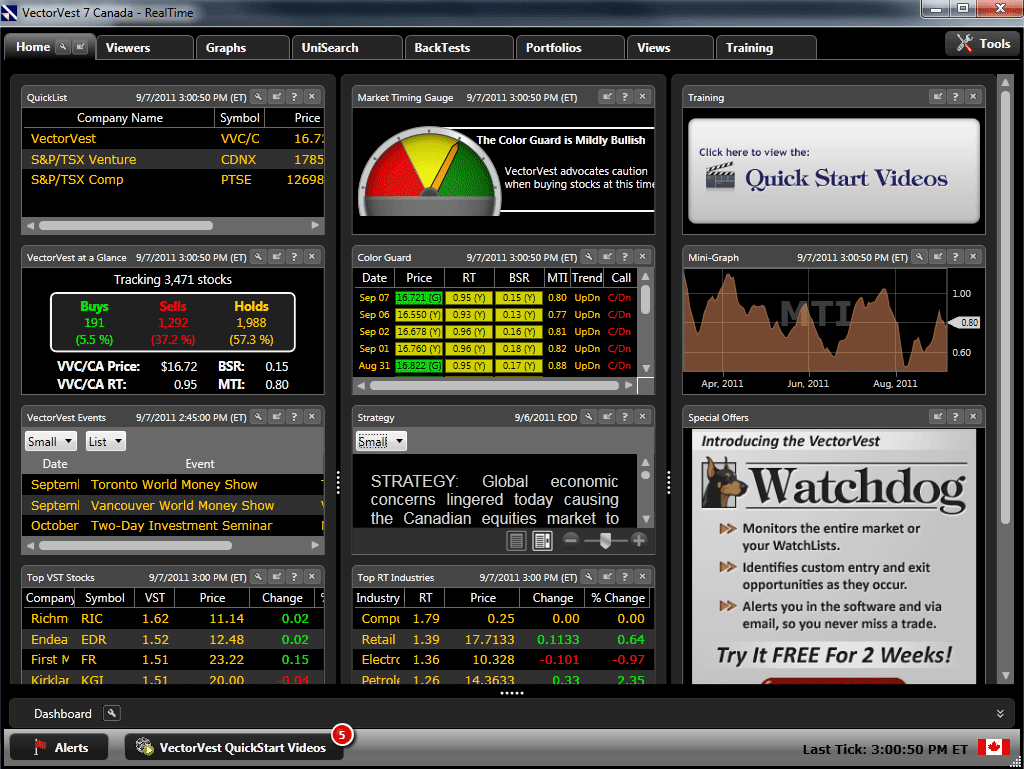Screen dimensions: 1024x769
Task: Open help for Color Guard panel
Action: pyautogui.click(x=625, y=257)
